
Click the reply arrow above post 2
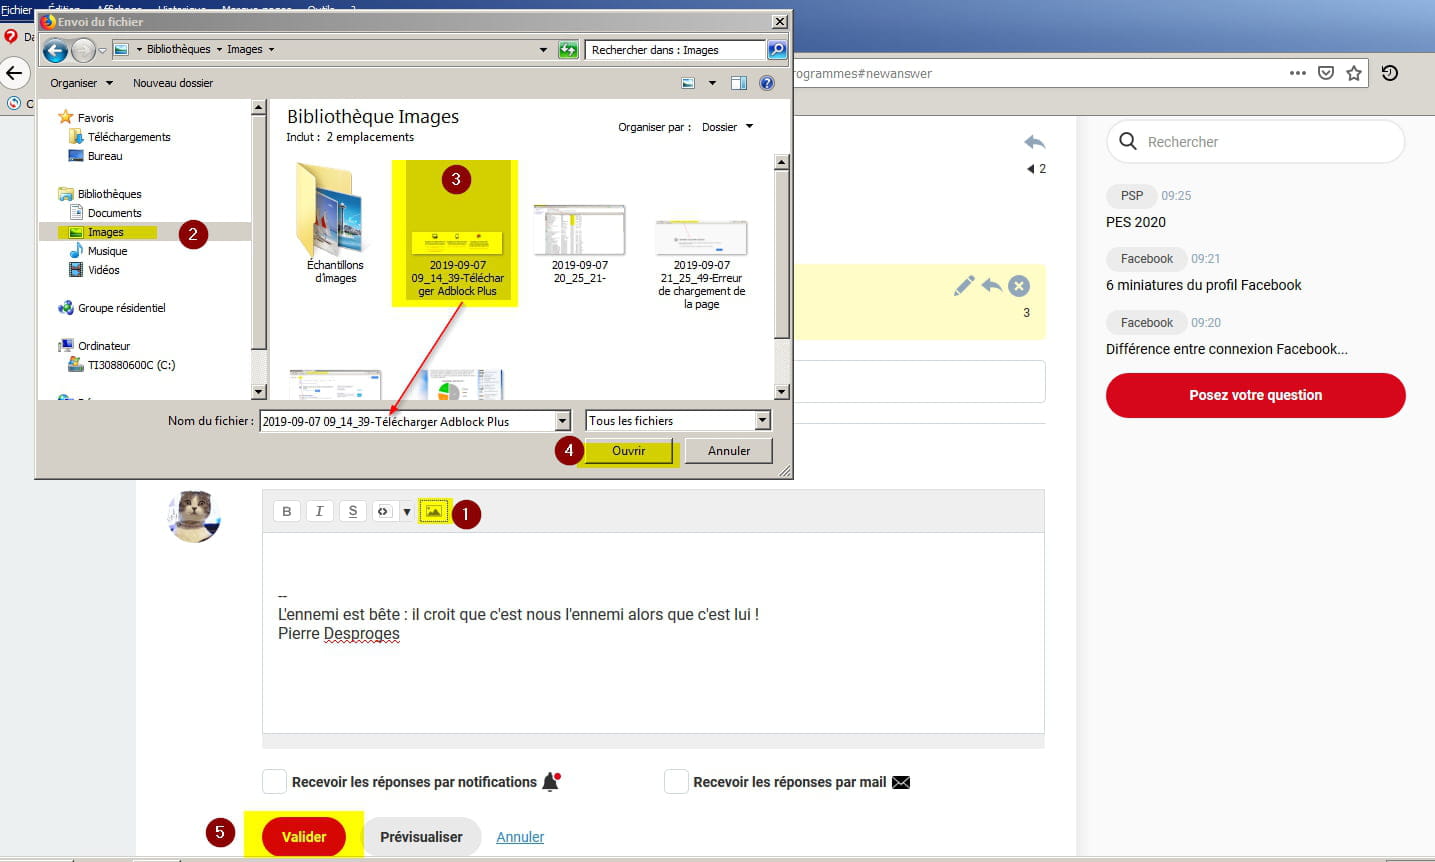pyautogui.click(x=1035, y=142)
